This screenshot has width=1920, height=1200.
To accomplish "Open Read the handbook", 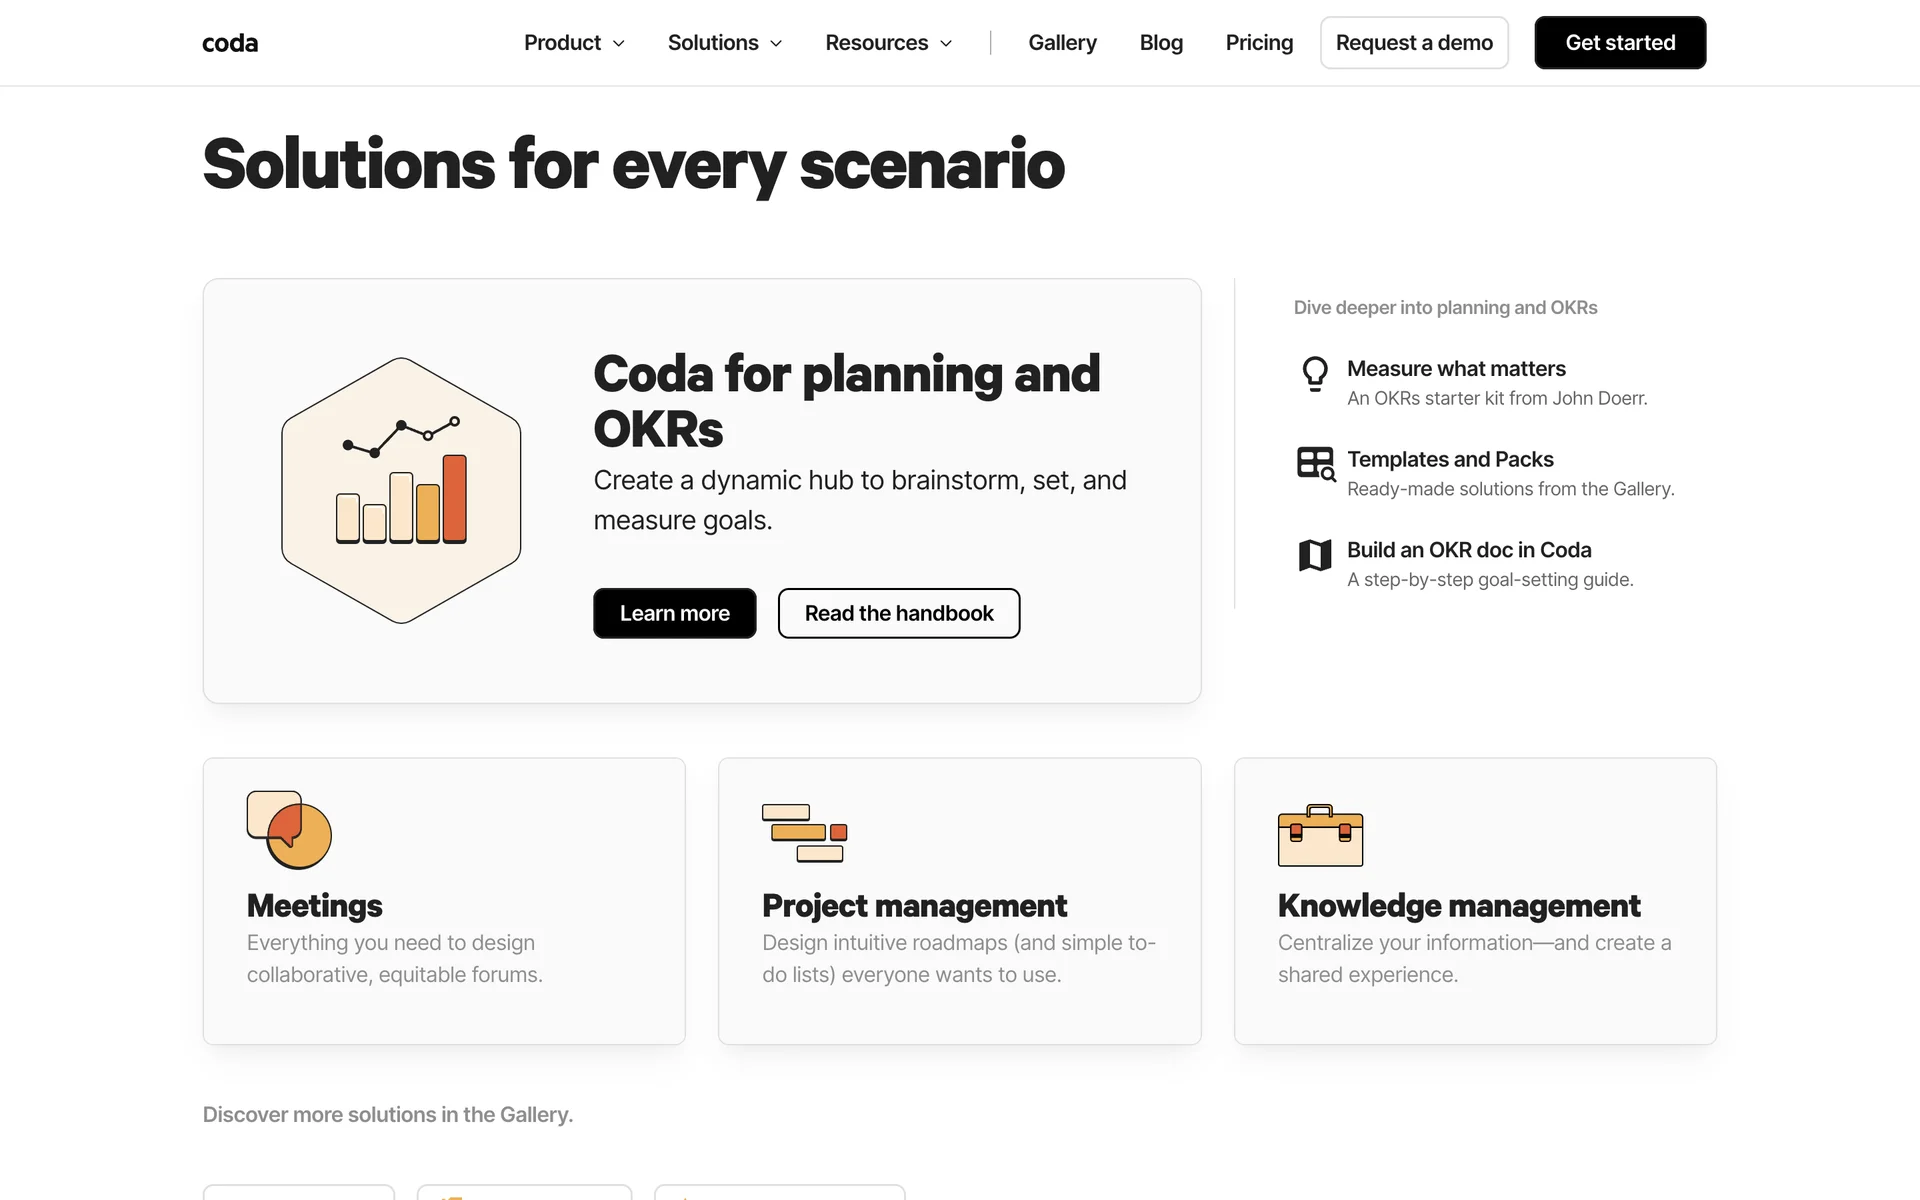I will point(899,613).
